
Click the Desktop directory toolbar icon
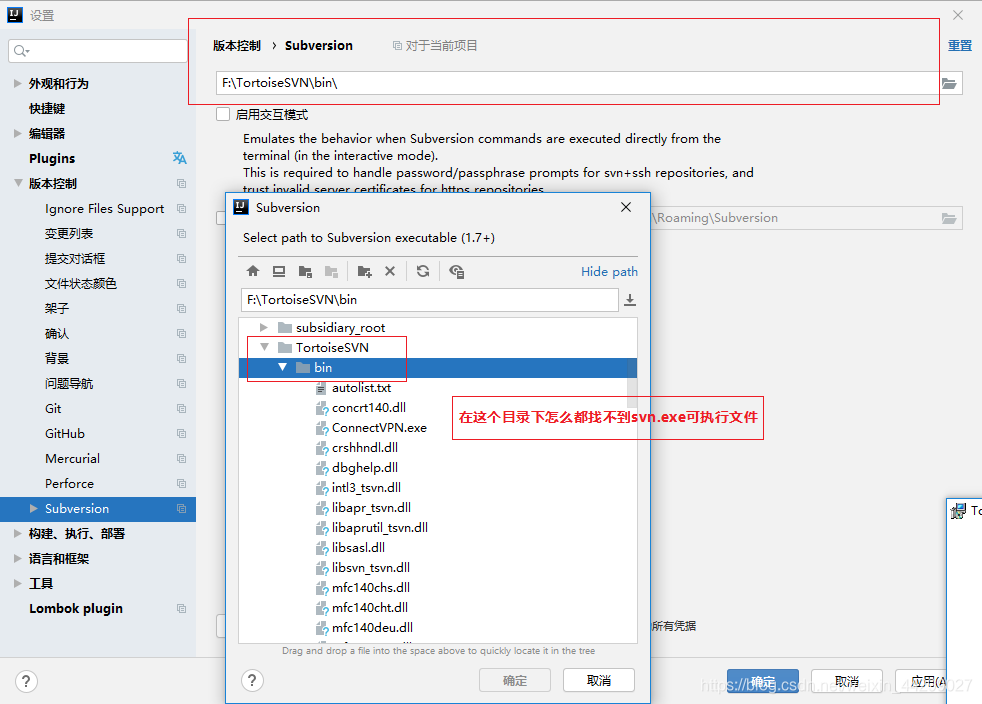279,271
